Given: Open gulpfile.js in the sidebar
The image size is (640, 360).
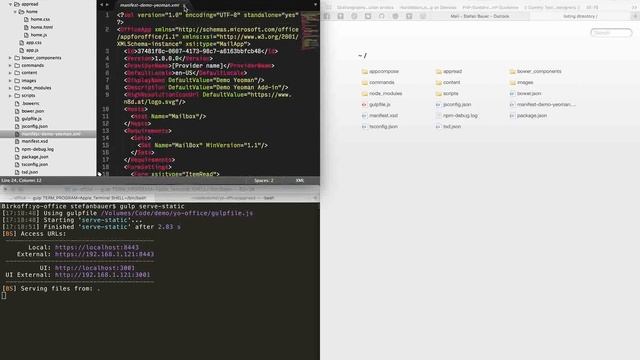Looking at the screenshot, I should tap(31, 119).
